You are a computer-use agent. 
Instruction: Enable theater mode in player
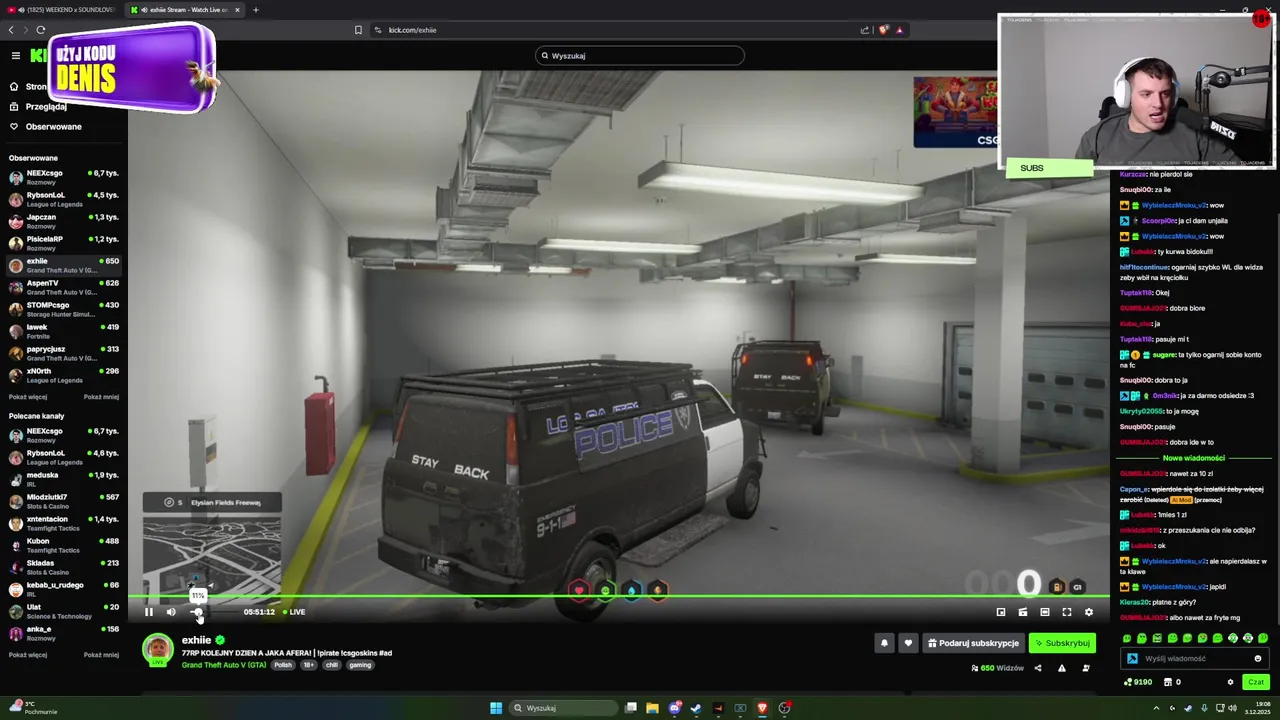pos(1045,612)
